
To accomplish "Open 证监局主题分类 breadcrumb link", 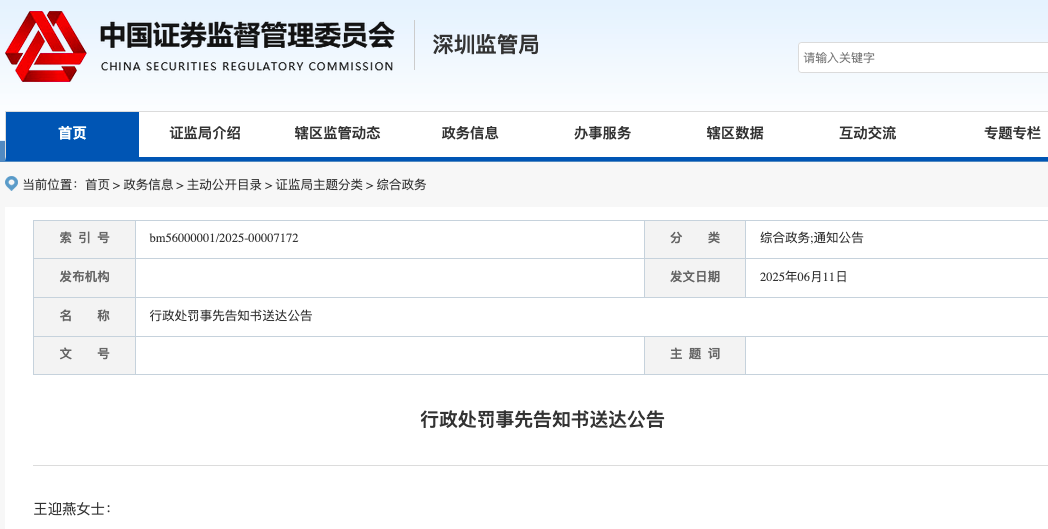I will [x=319, y=185].
